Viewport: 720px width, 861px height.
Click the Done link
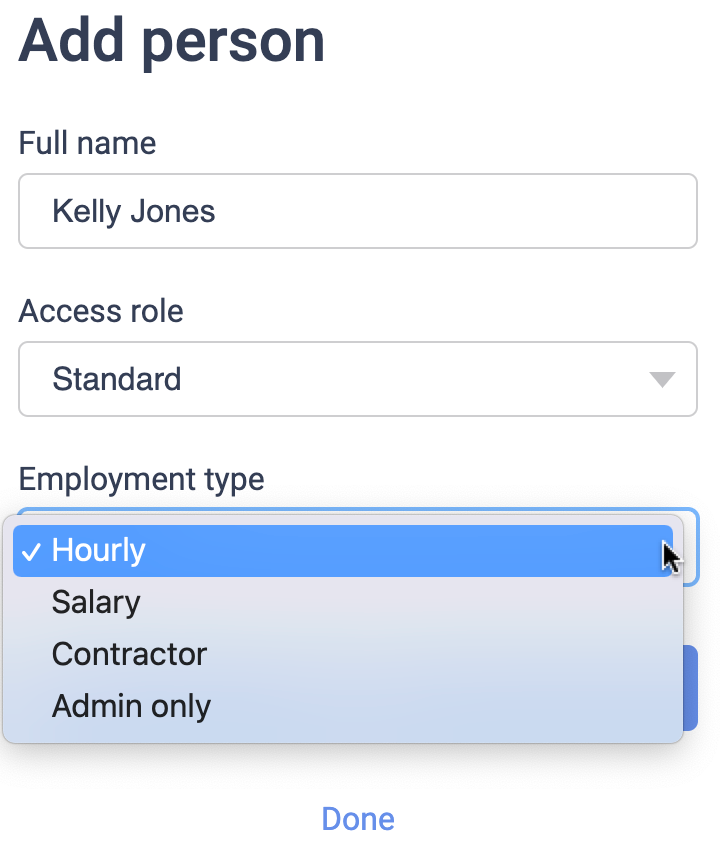click(358, 819)
